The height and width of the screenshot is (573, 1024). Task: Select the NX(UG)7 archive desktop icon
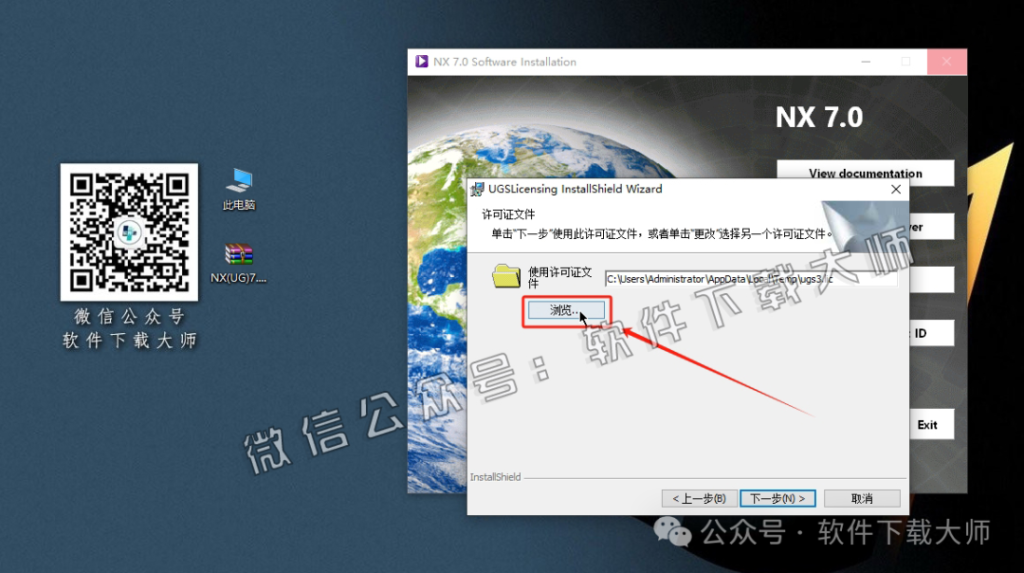238,263
